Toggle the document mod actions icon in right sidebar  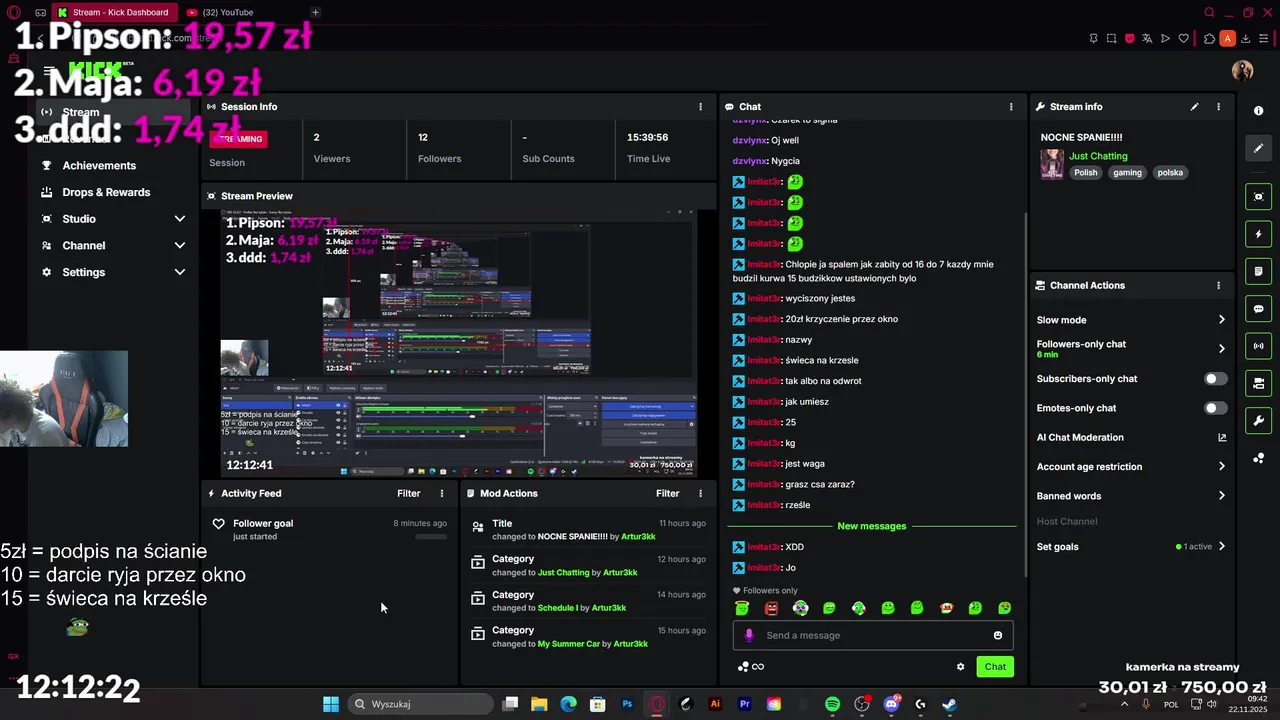pyautogui.click(x=1259, y=271)
